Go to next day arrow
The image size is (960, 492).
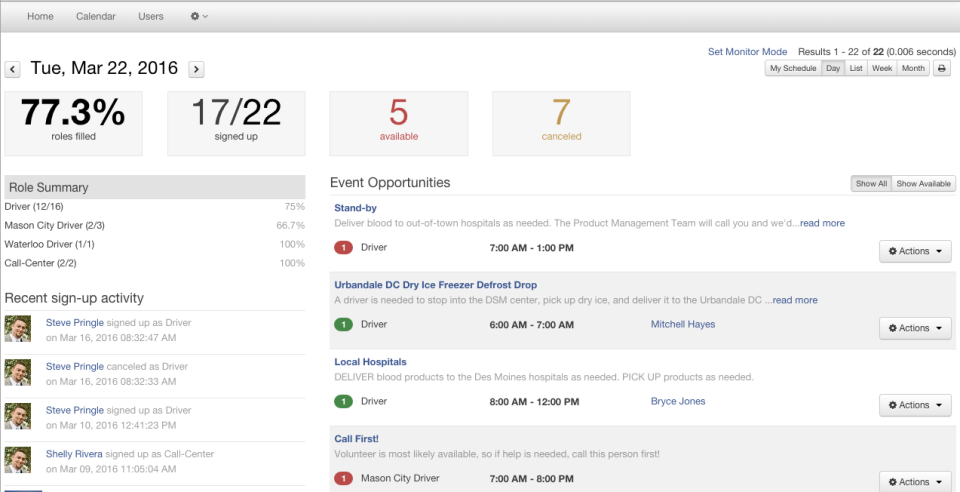pyautogui.click(x=196, y=70)
